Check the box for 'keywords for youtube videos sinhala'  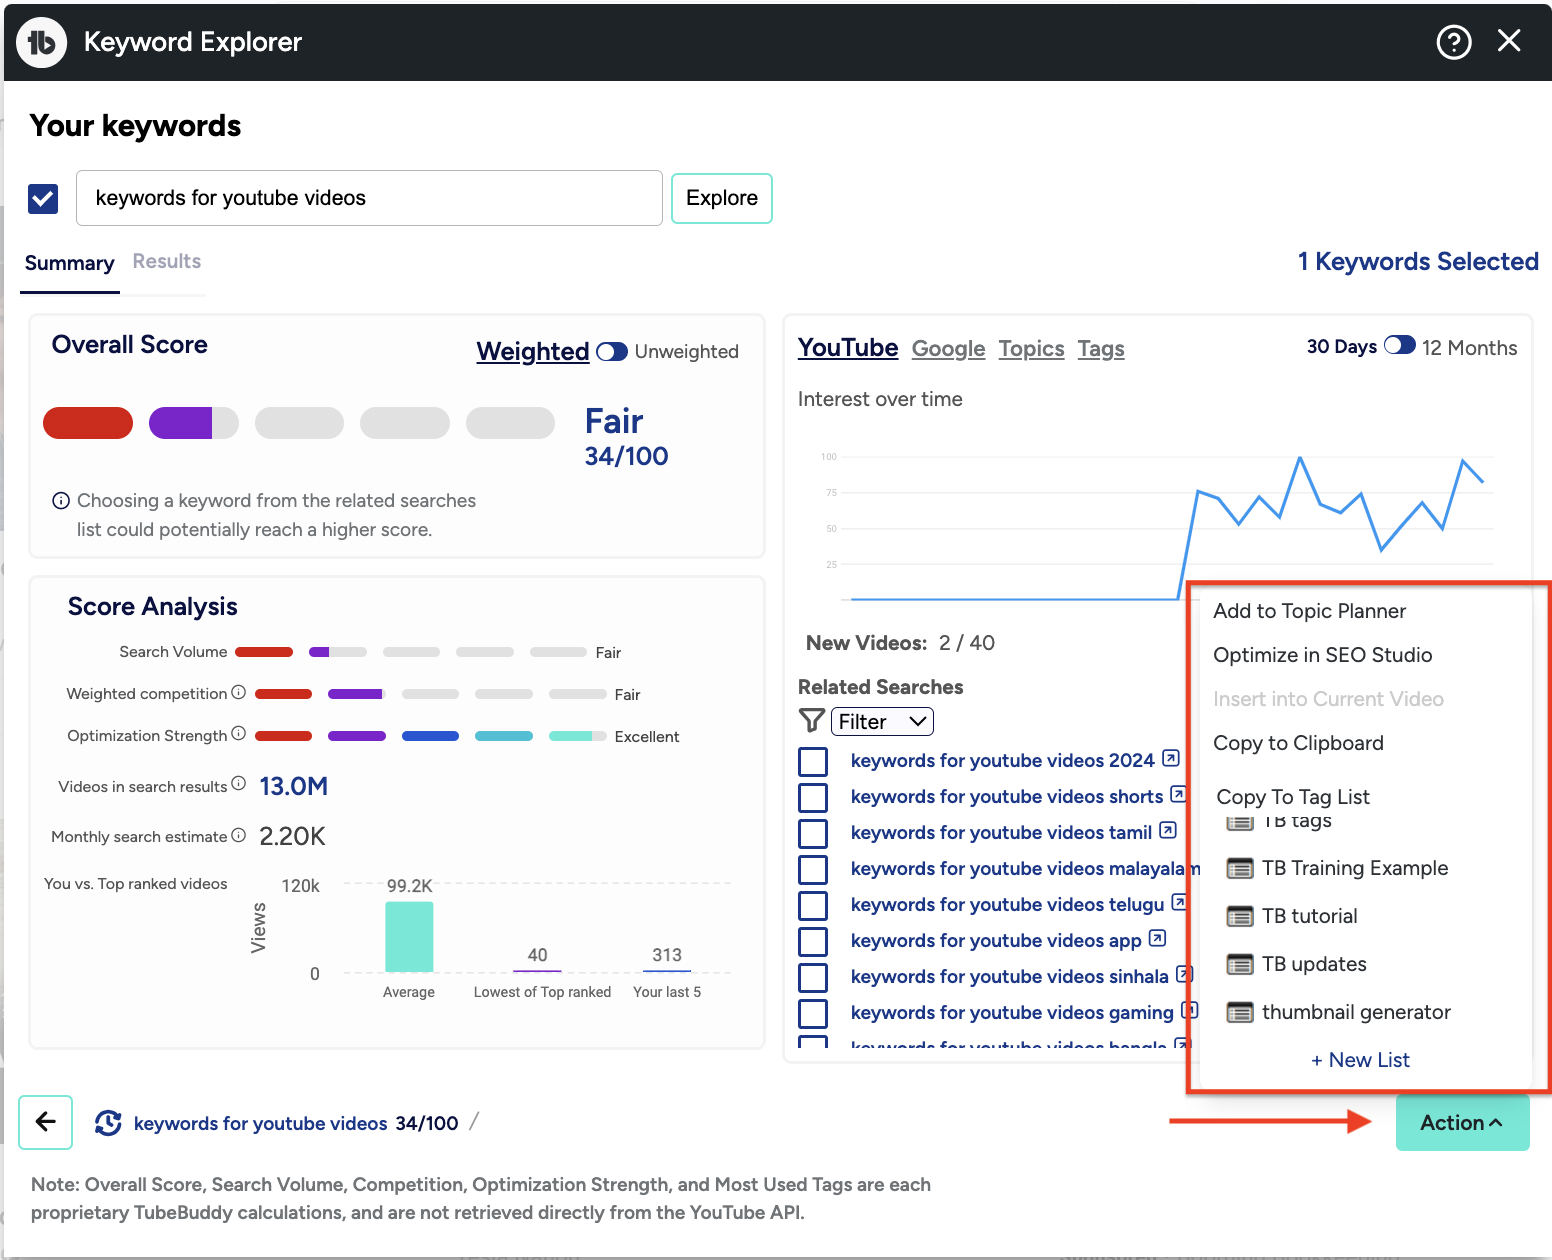coord(813,978)
